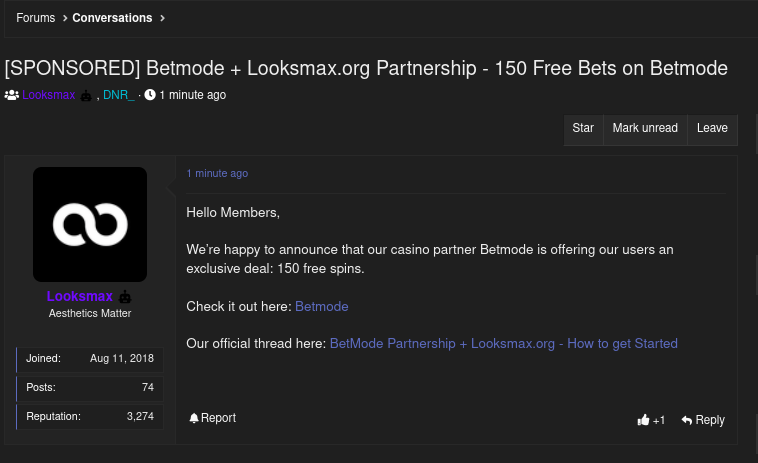
Task: Expand the chevron after Forums breadcrumb
Action: click(x=64, y=18)
